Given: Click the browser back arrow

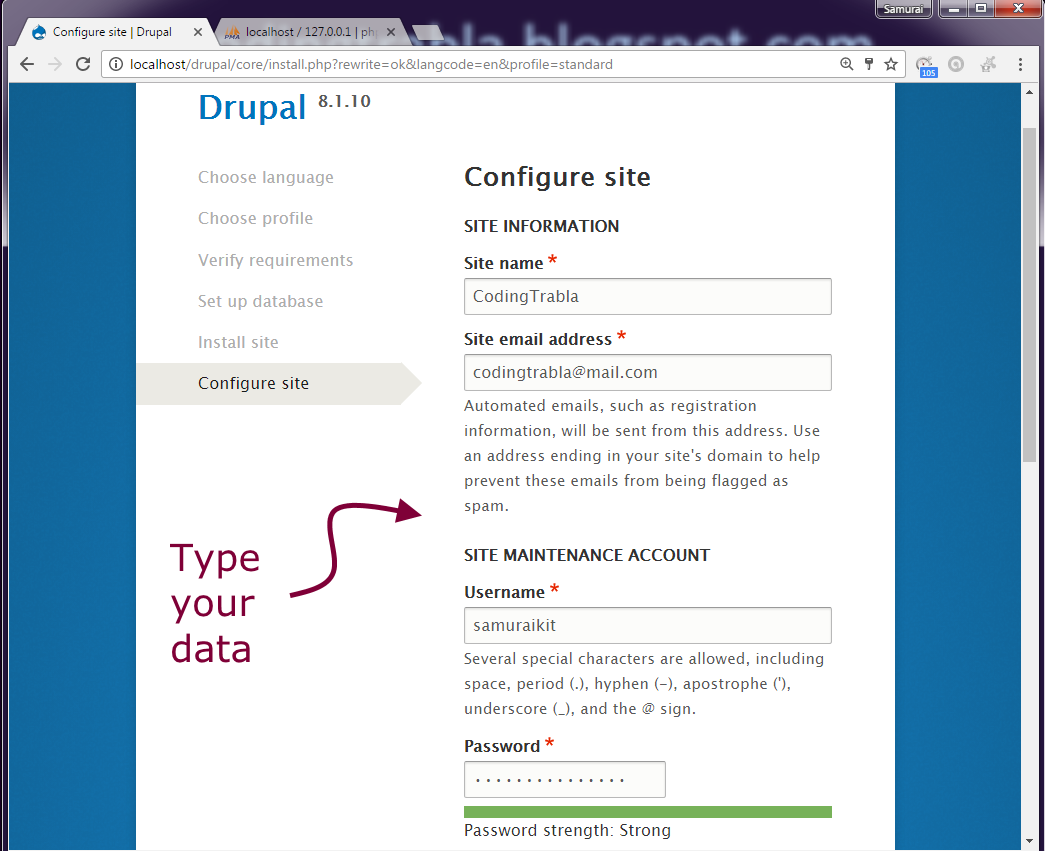Looking at the screenshot, I should click(27, 64).
